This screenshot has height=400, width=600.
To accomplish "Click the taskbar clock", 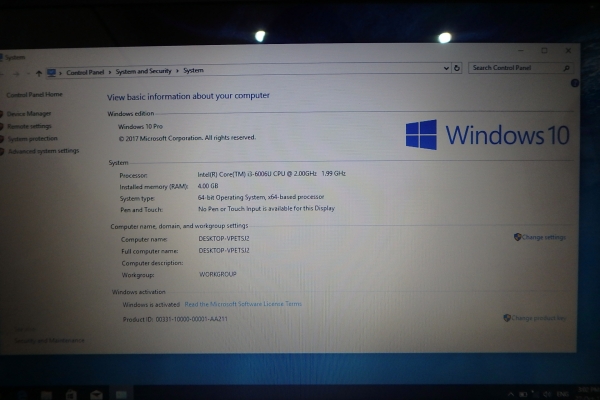I will 588,393.
